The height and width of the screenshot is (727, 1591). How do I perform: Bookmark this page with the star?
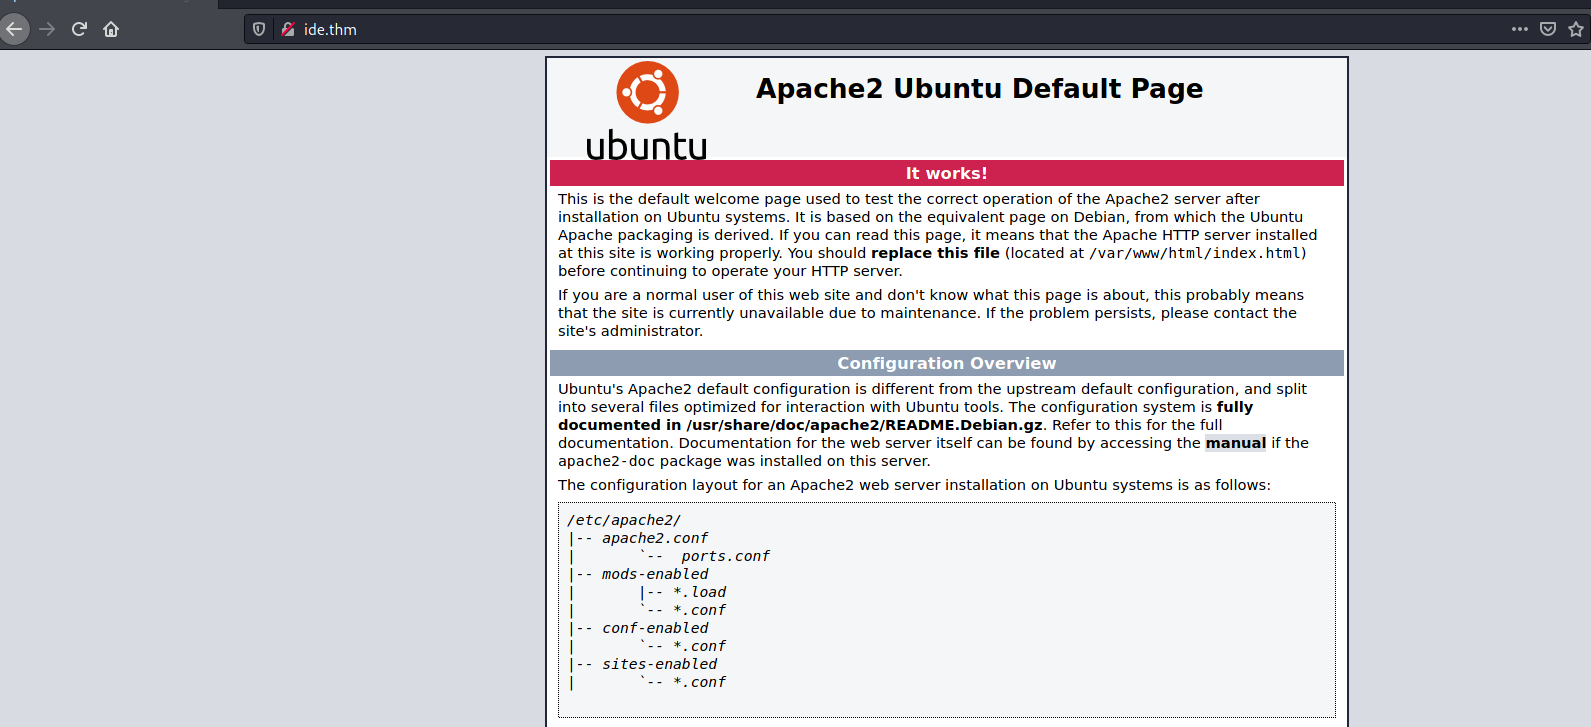1576,29
